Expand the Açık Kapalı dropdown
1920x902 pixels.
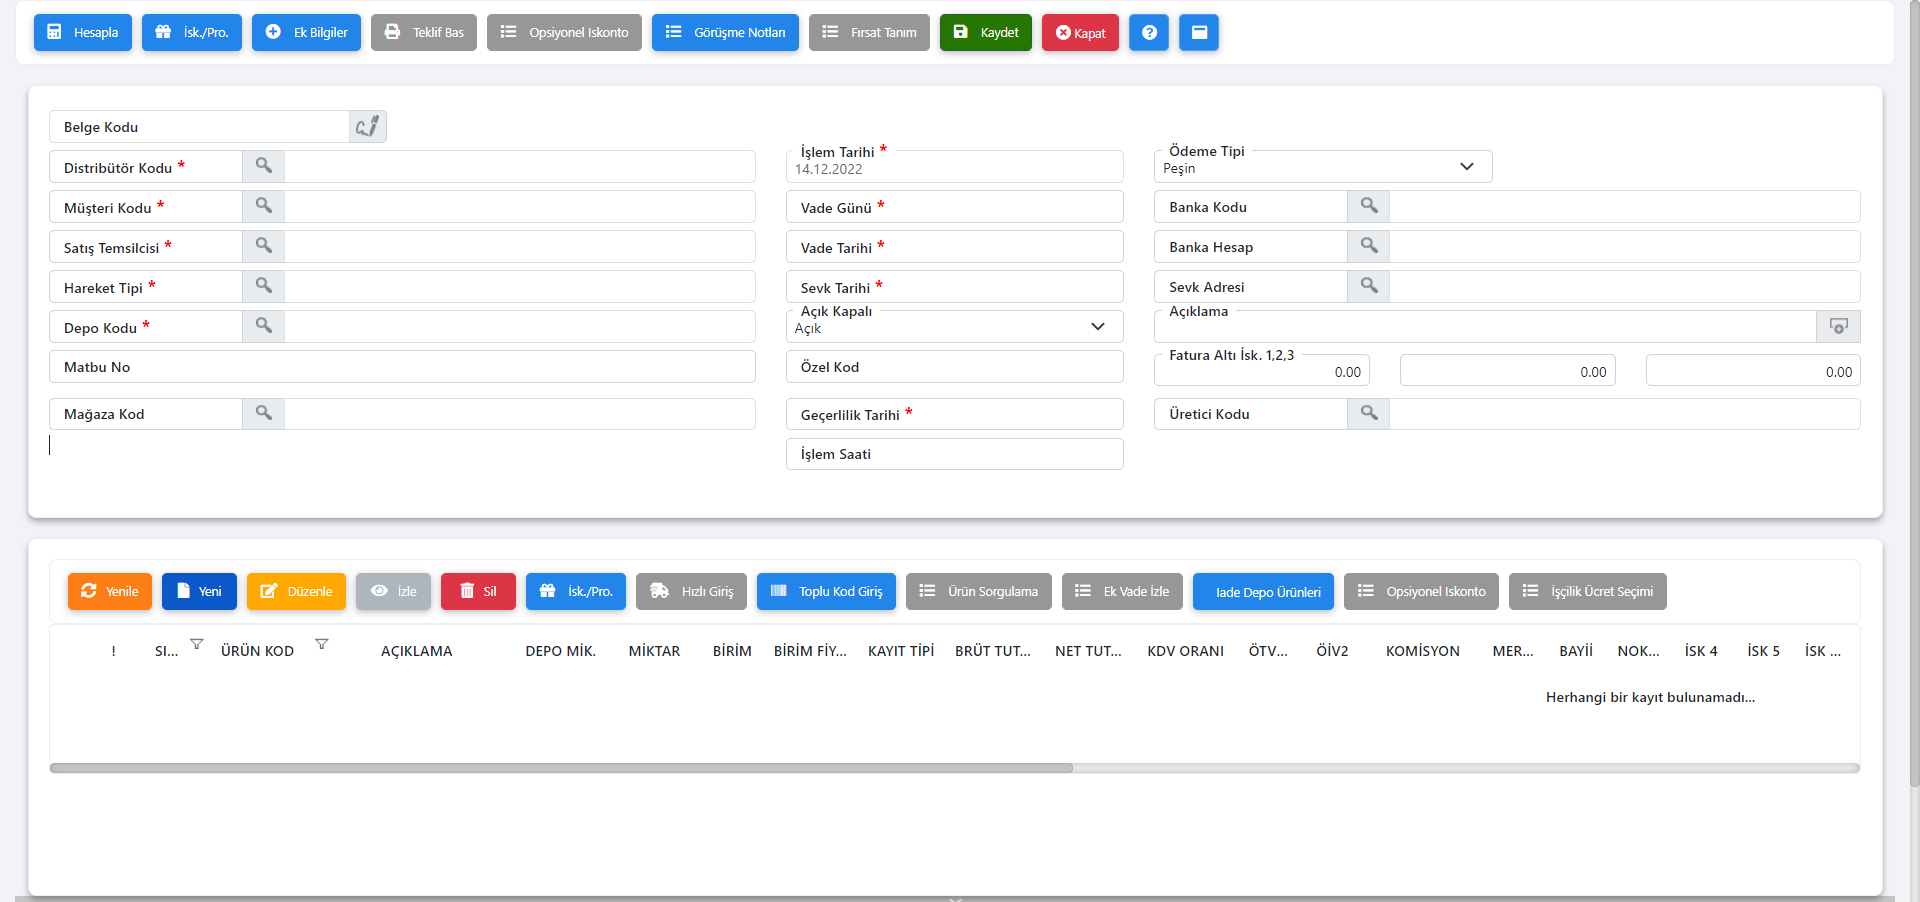click(1097, 327)
